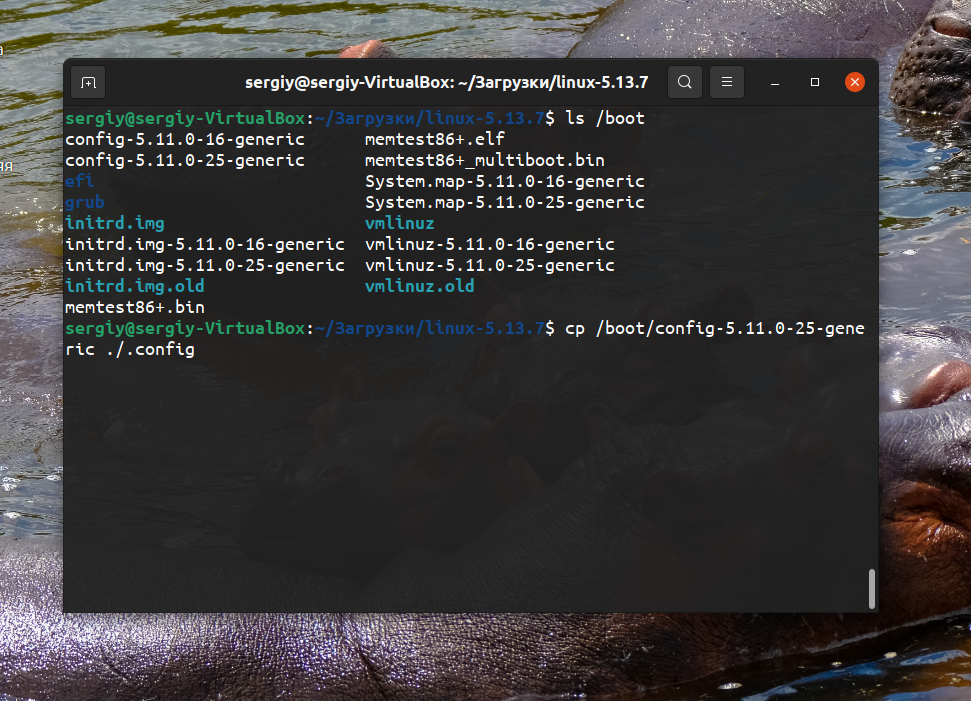Click memtest86+.bin file name
The height and width of the screenshot is (701, 971).
(134, 307)
